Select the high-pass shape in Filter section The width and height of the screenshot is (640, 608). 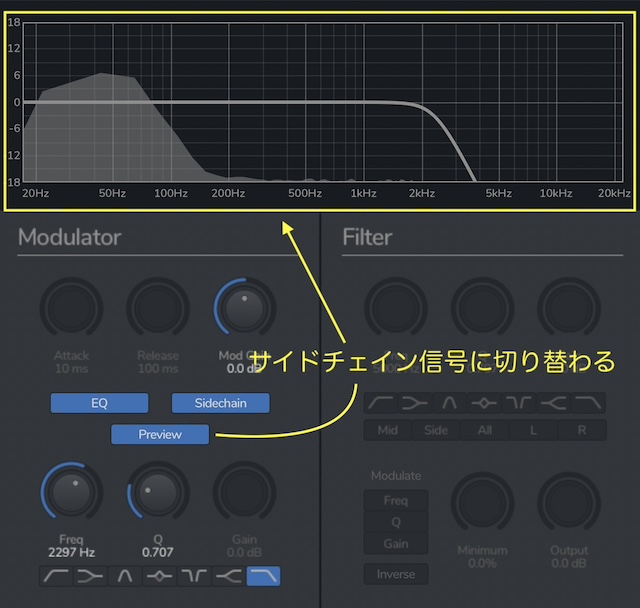pos(381,402)
